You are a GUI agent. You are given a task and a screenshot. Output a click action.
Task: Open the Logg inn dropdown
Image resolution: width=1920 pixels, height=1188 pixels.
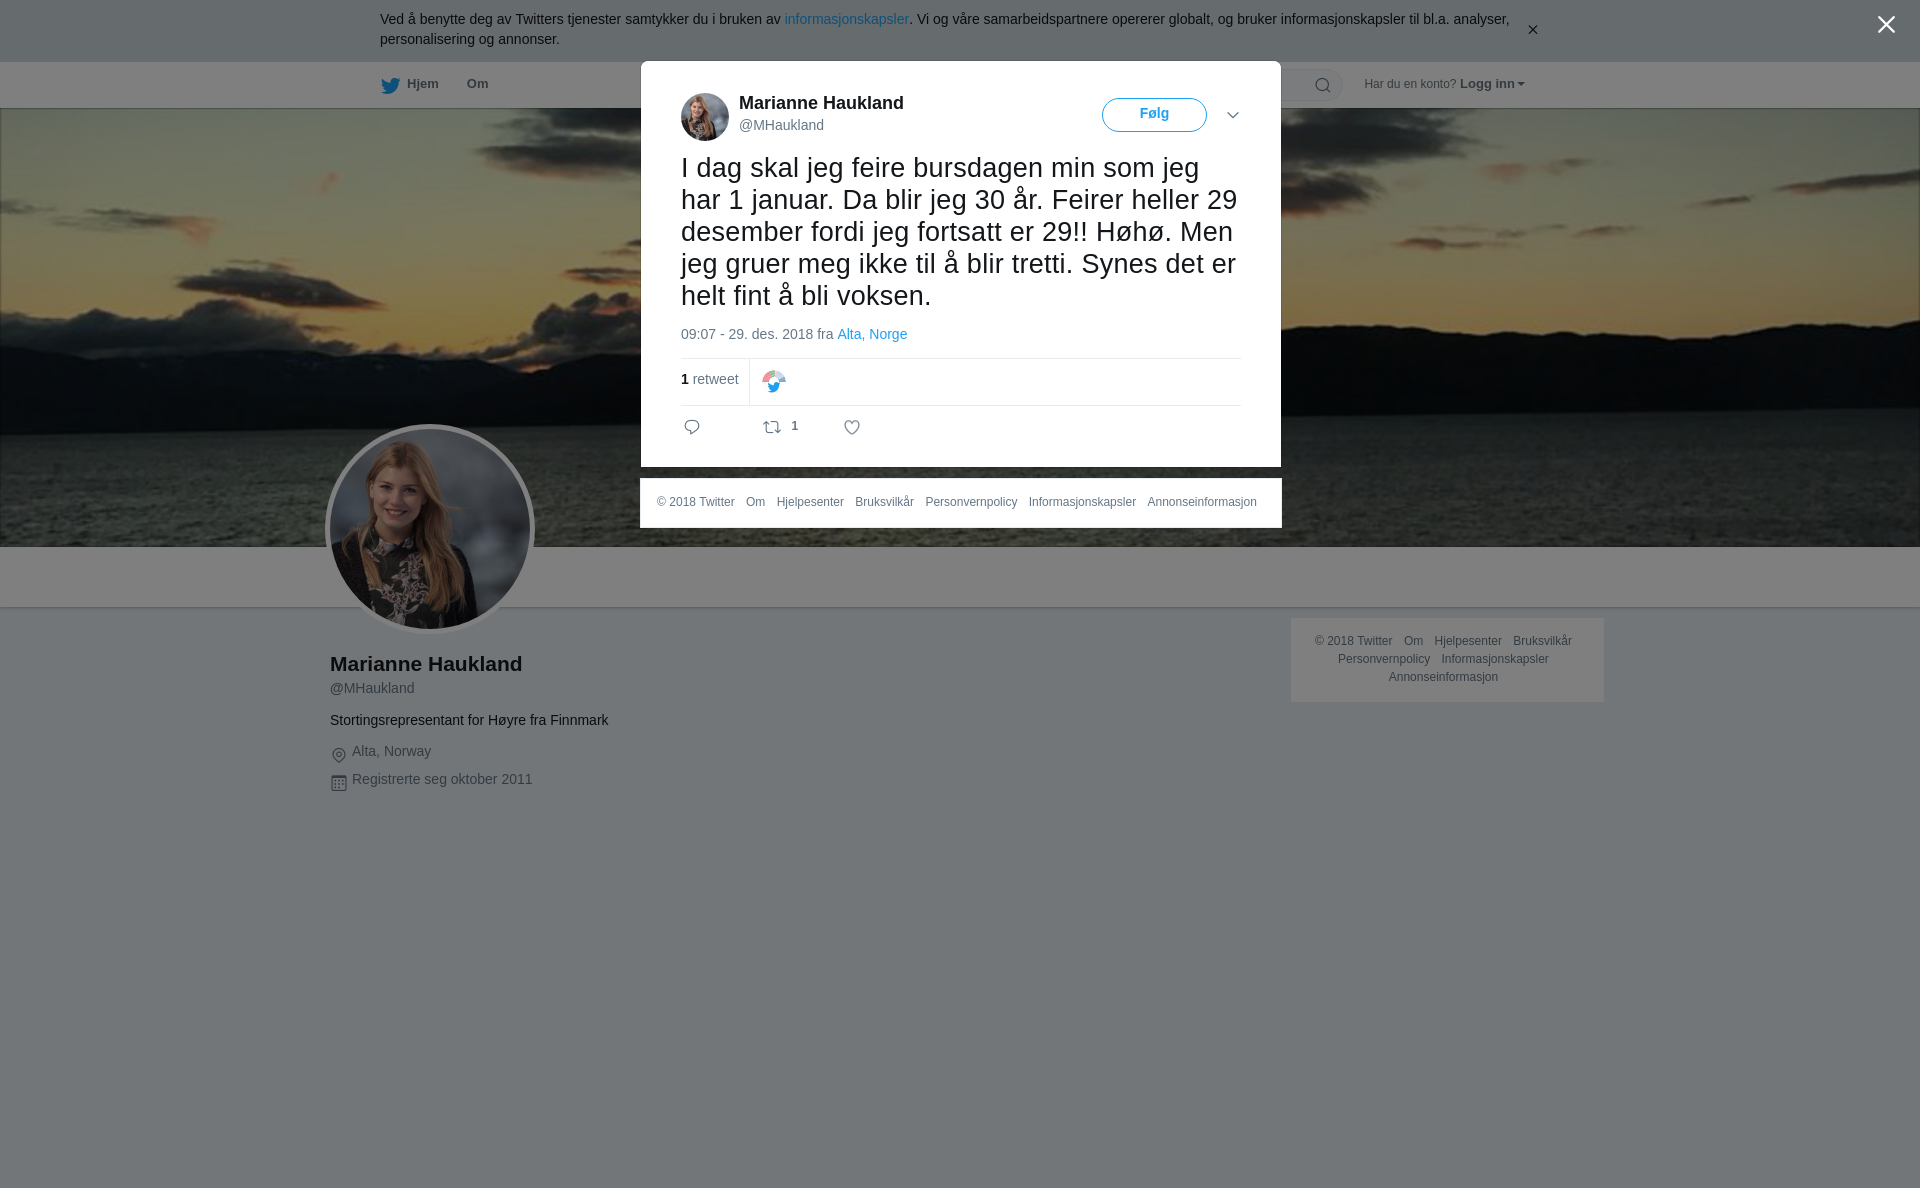[1492, 84]
